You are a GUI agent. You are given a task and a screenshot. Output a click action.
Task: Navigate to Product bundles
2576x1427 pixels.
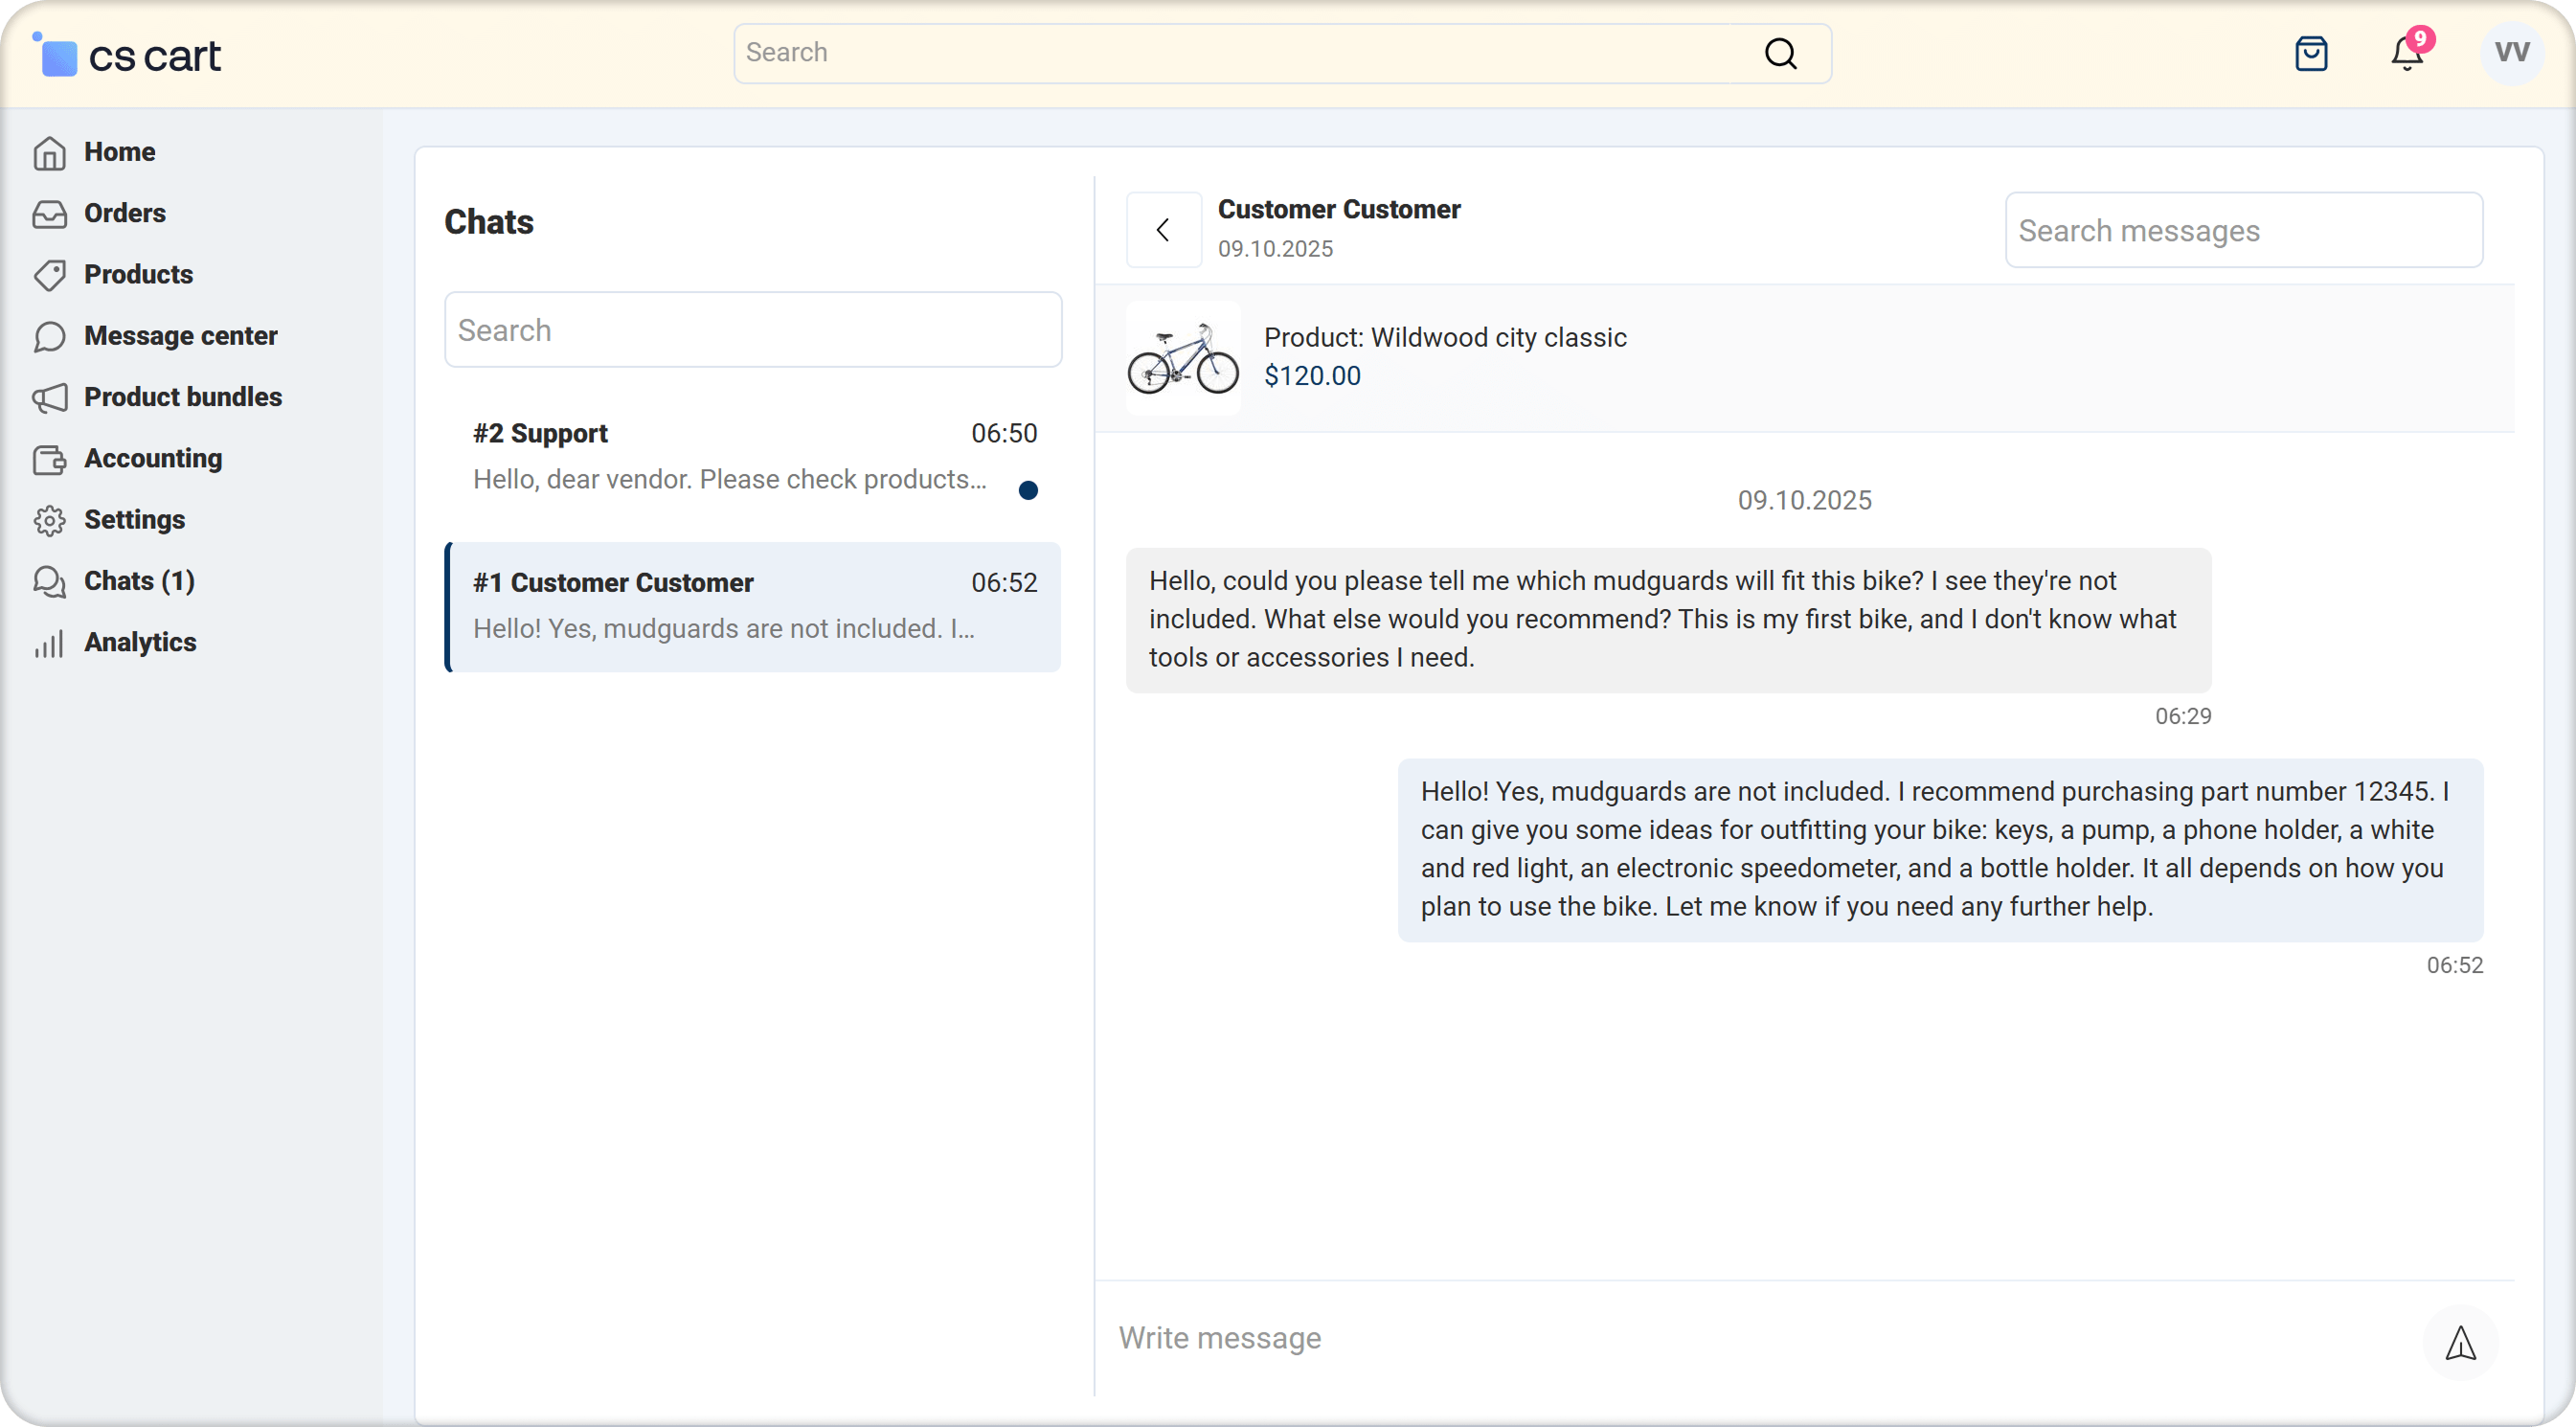(x=182, y=397)
